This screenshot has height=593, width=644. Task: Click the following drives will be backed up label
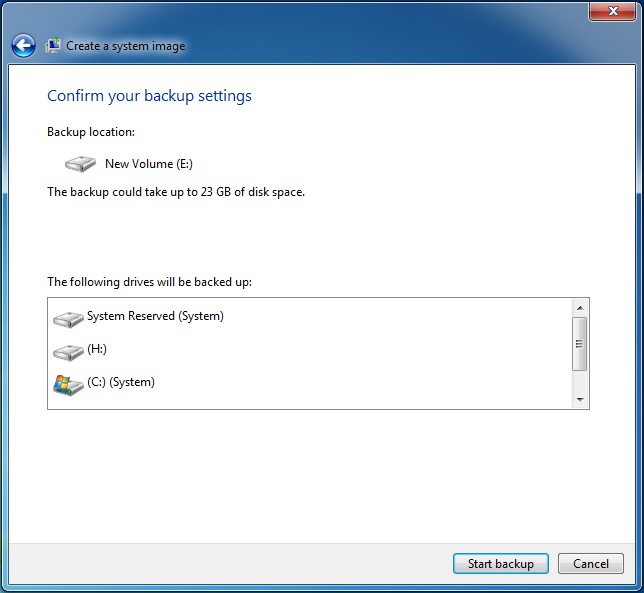pyautogui.click(x=150, y=282)
